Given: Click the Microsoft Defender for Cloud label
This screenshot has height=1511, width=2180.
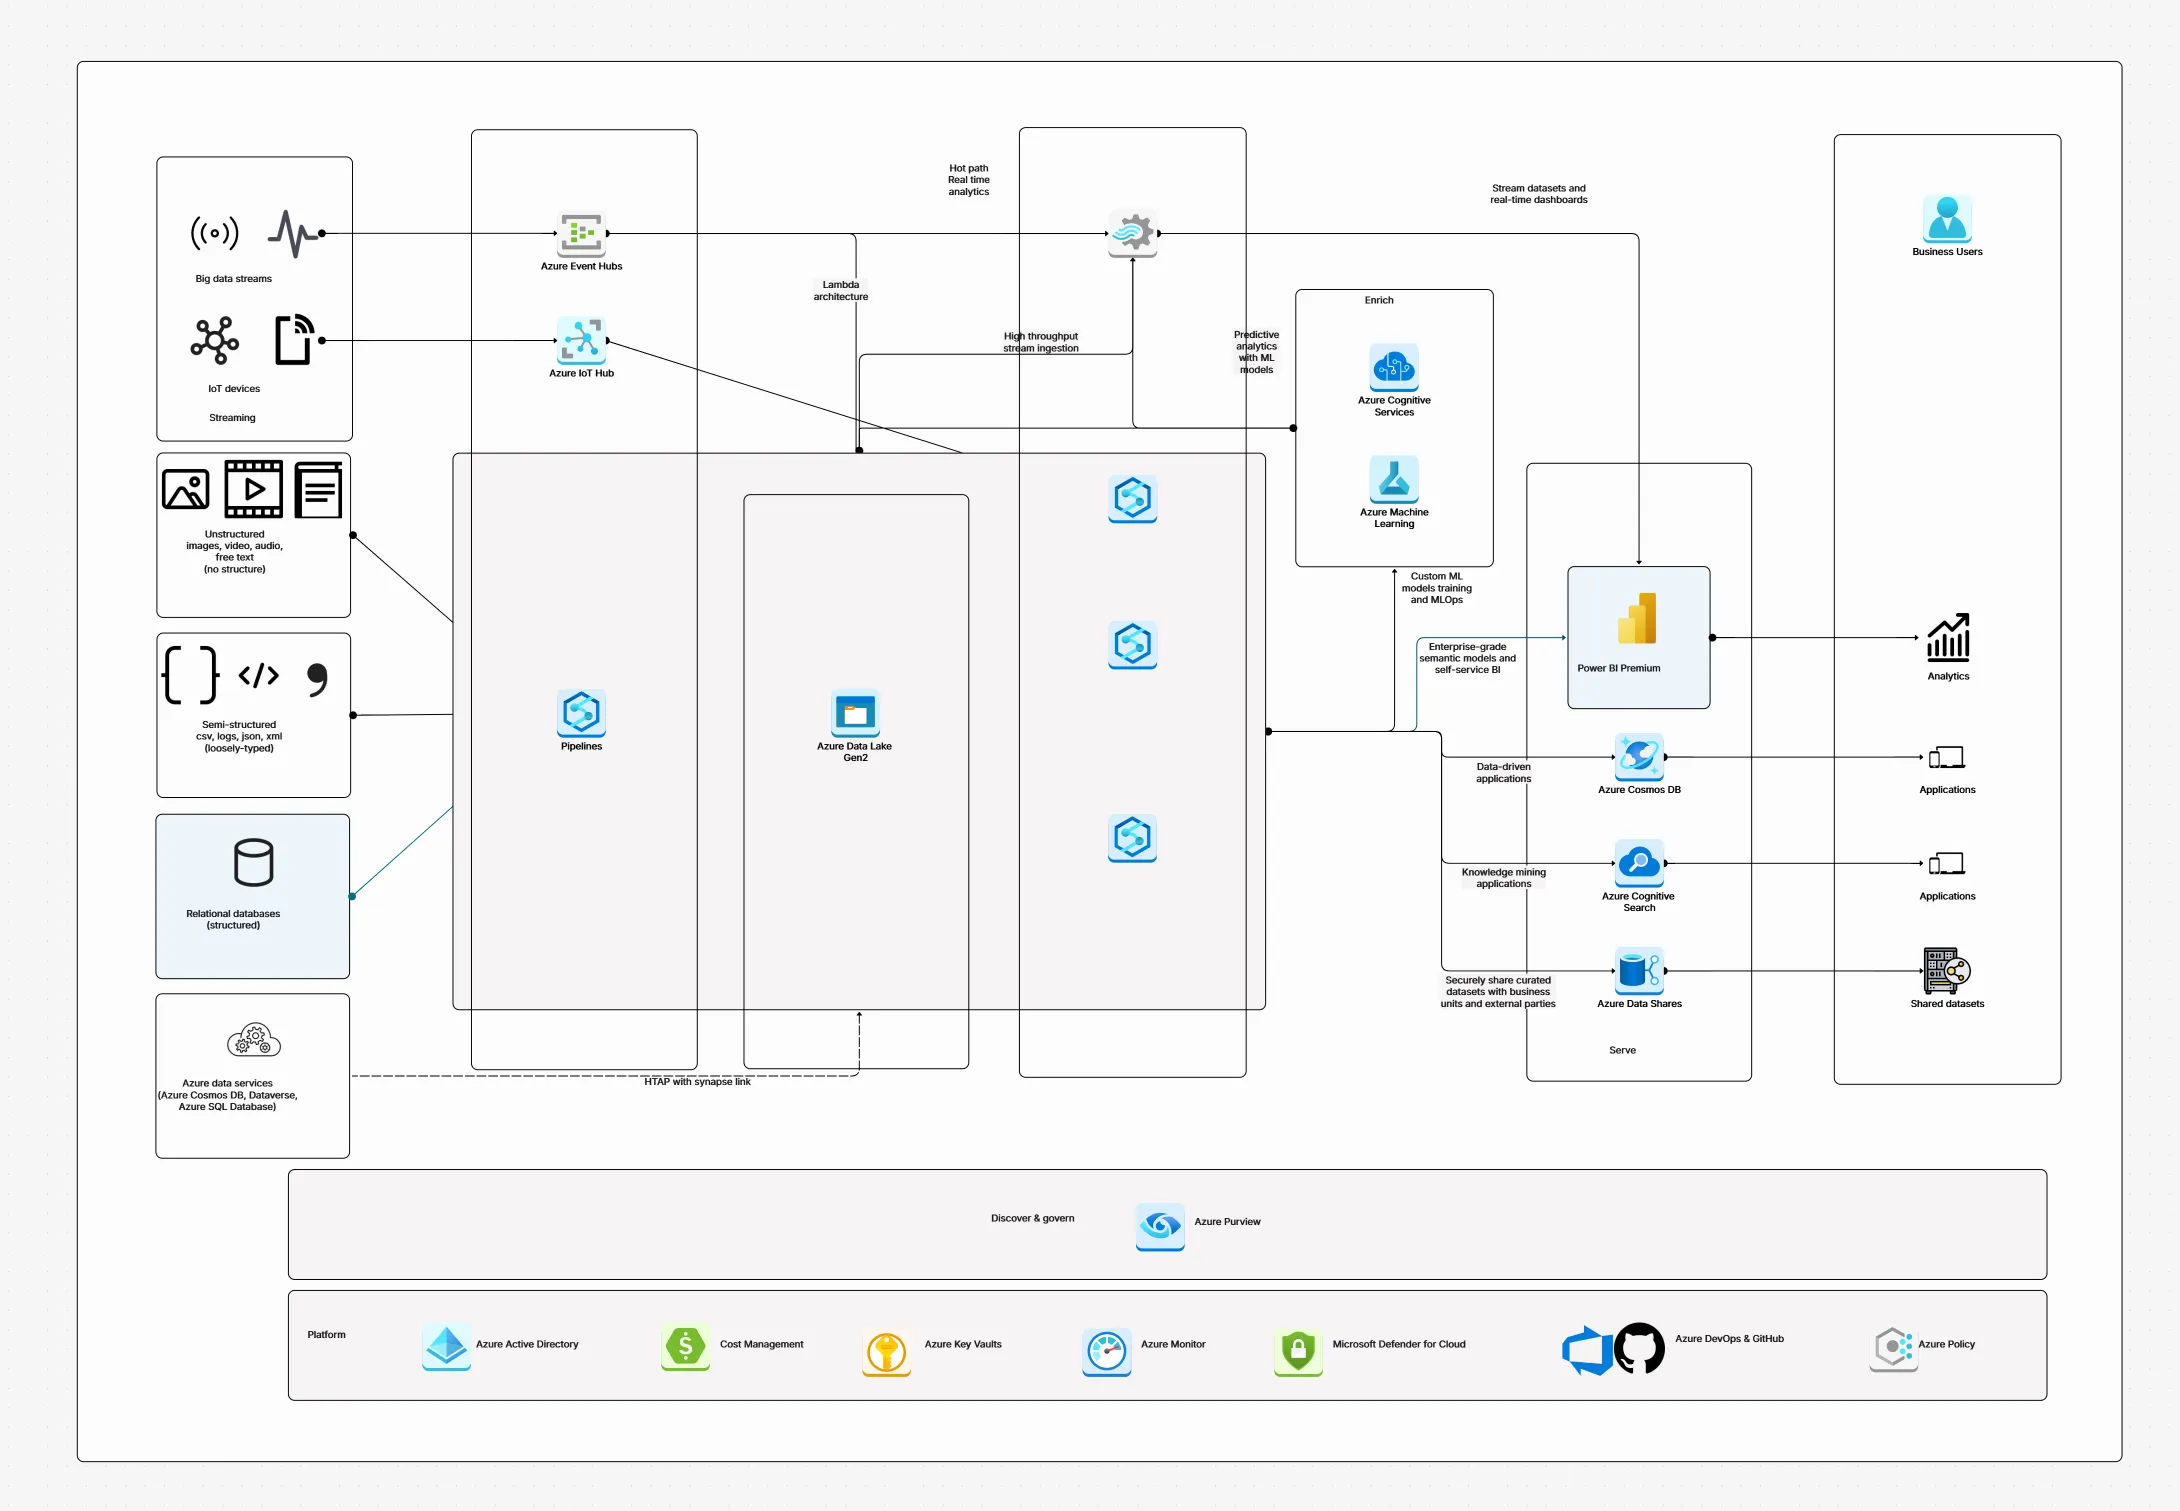Looking at the screenshot, I should pos(1398,1344).
